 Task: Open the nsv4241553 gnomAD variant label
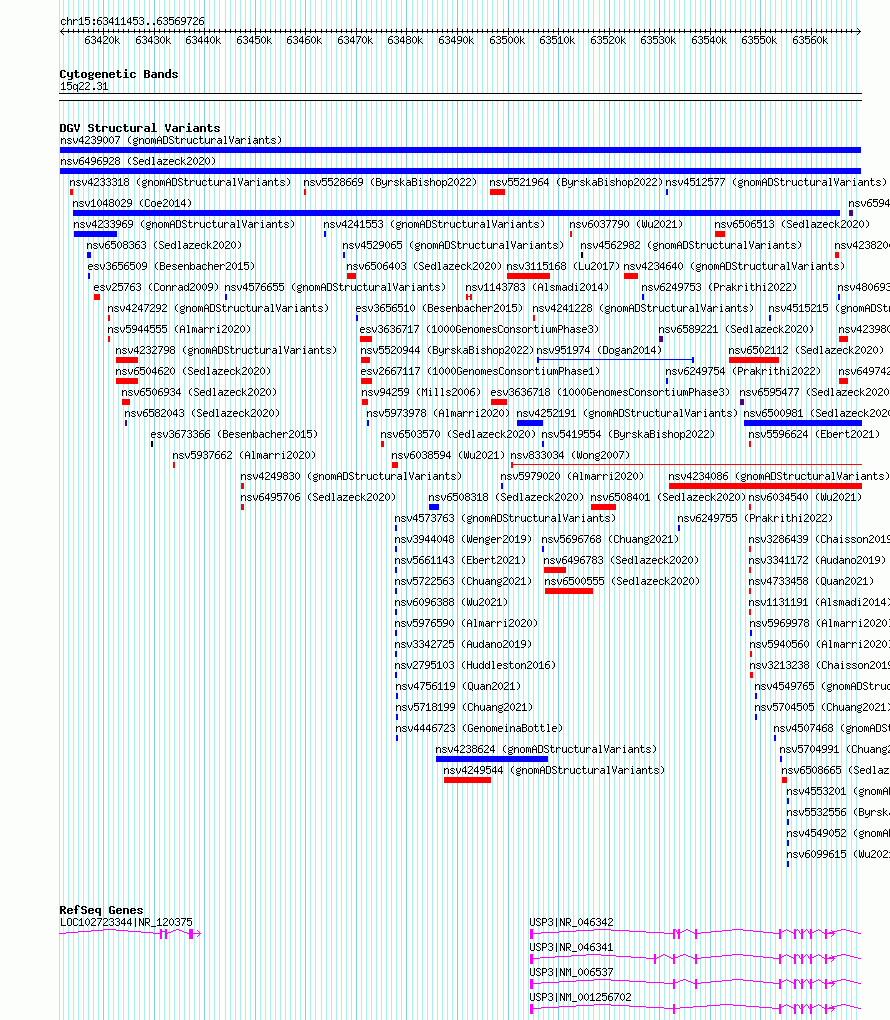[434, 224]
